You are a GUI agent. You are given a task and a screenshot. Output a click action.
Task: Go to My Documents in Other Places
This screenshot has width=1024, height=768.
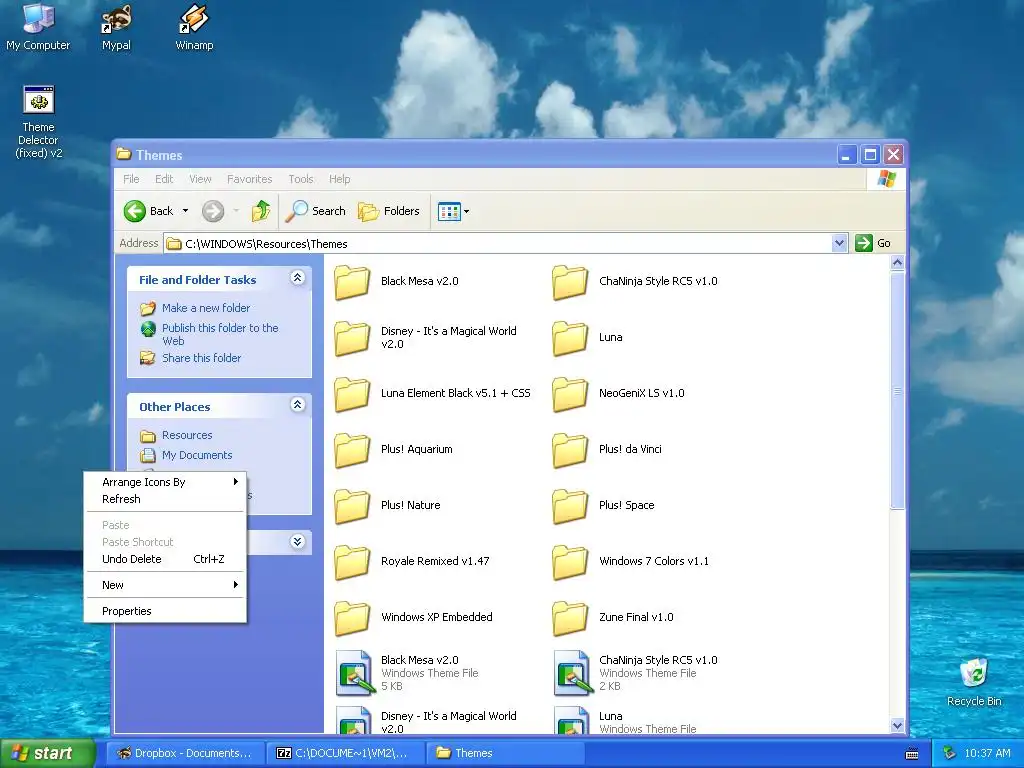click(x=197, y=455)
